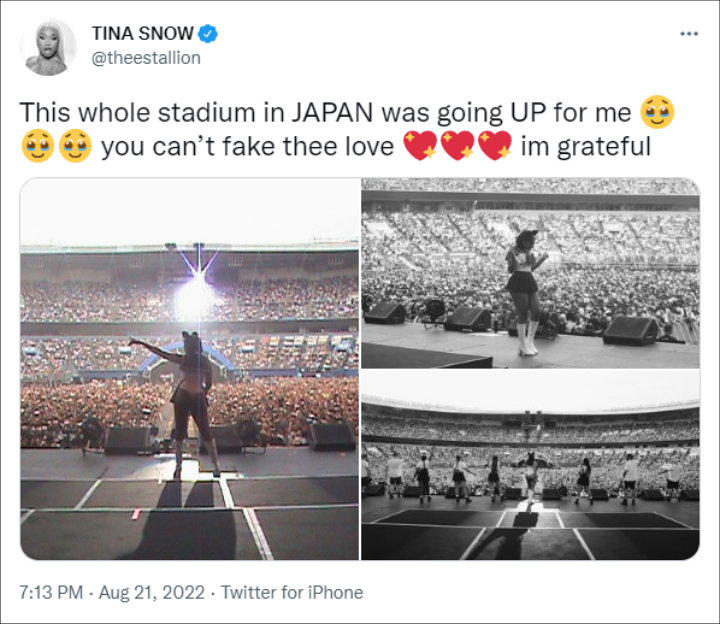This screenshot has width=720, height=624.
Task: Click the Twitter for iPhone source link
Action: (x=292, y=592)
